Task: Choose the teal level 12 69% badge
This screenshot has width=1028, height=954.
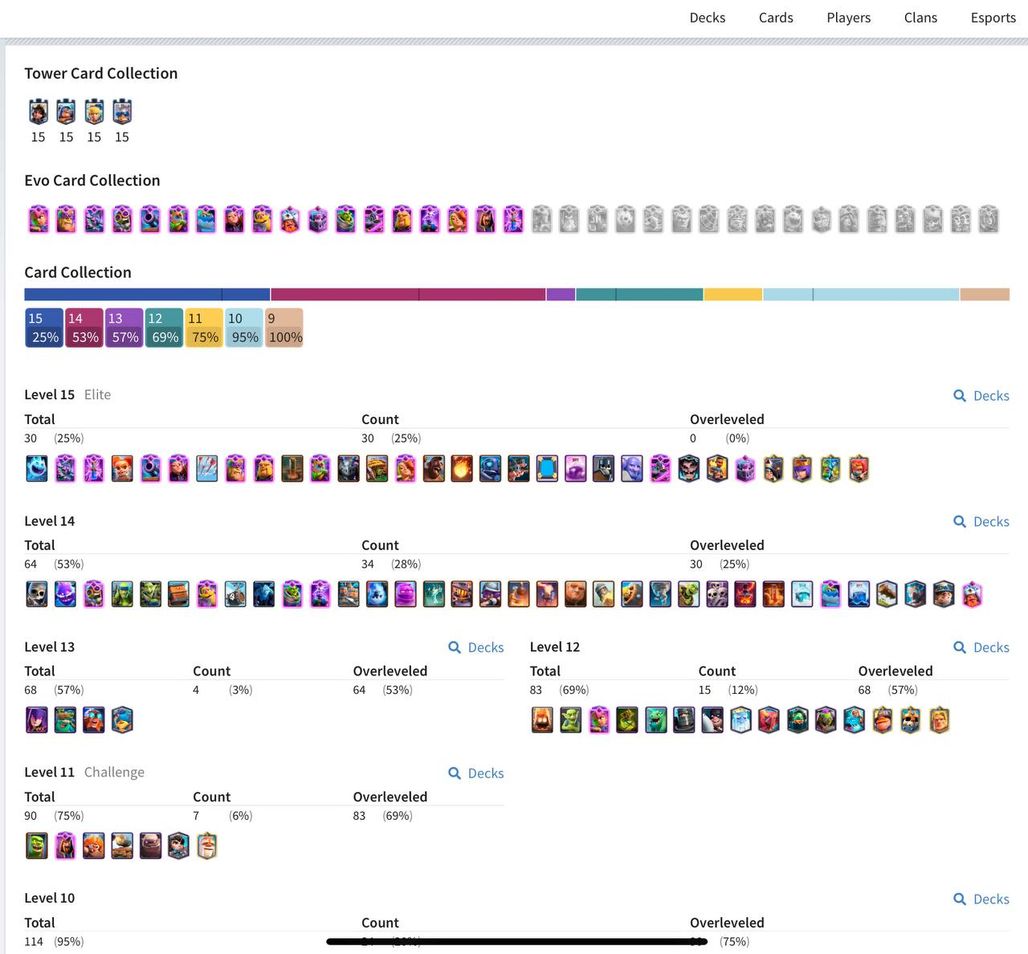Action: coord(164,328)
